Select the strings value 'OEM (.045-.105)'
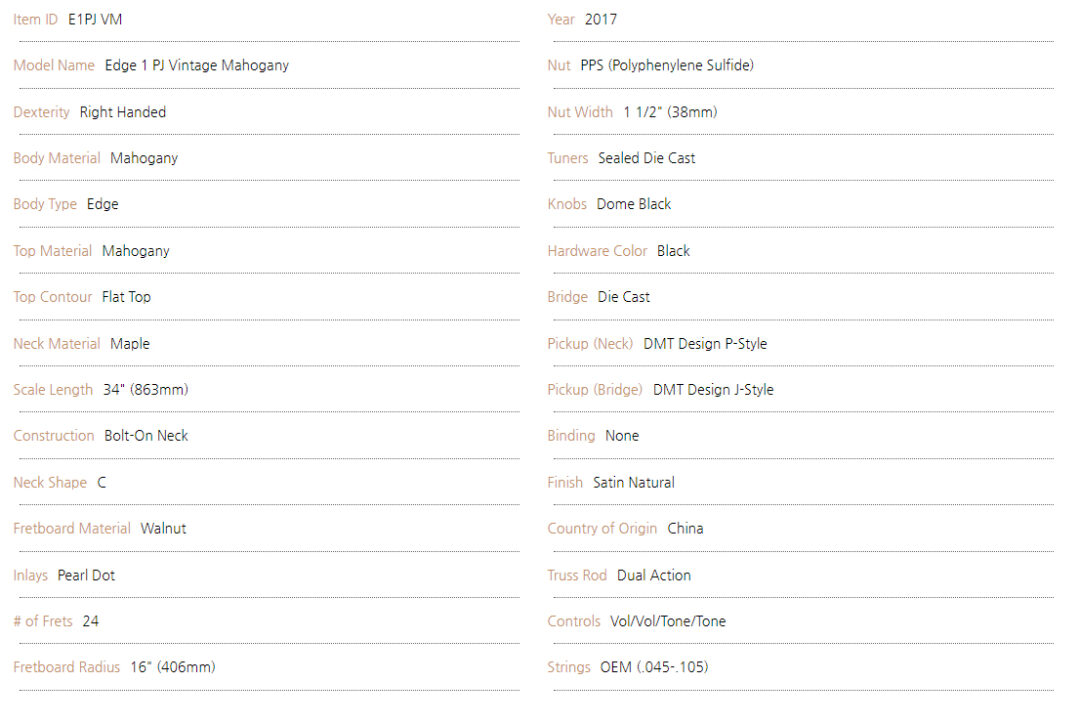The width and height of the screenshot is (1080, 725). click(x=654, y=667)
